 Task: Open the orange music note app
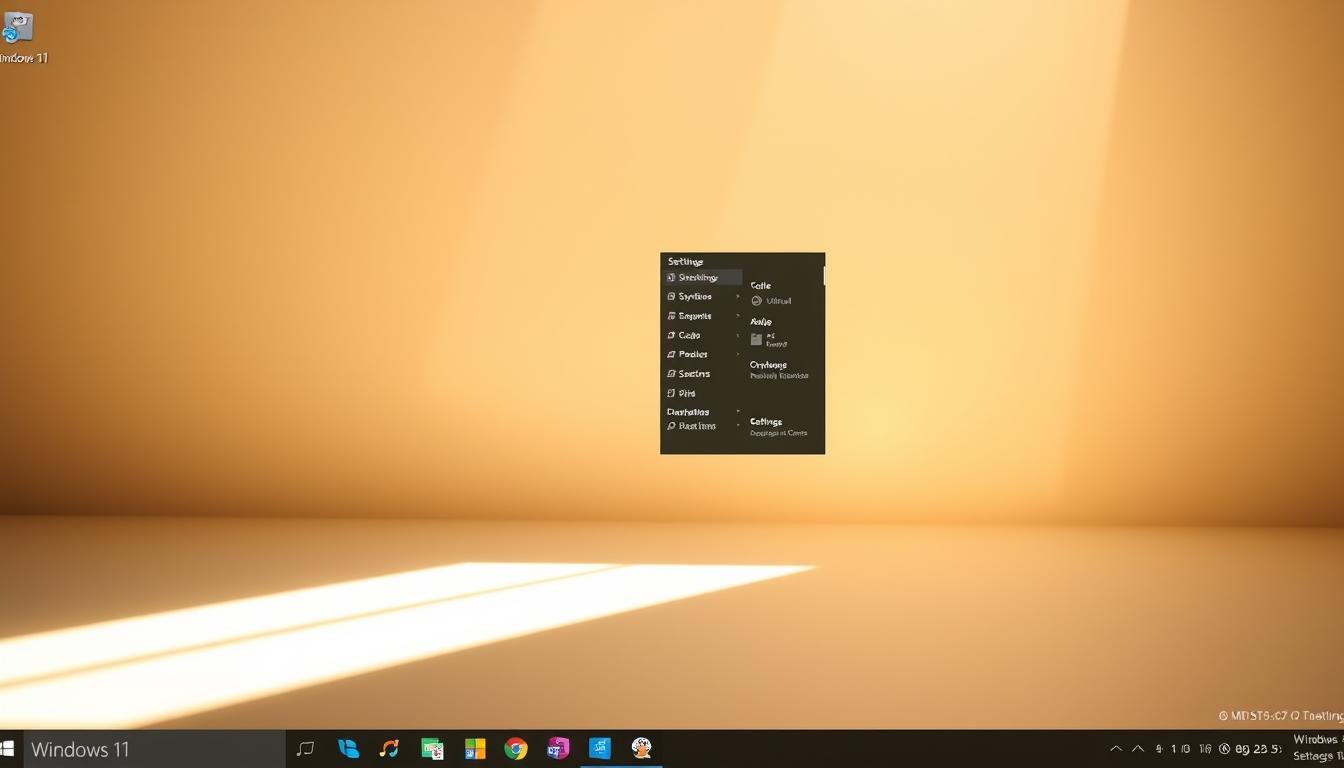point(390,747)
